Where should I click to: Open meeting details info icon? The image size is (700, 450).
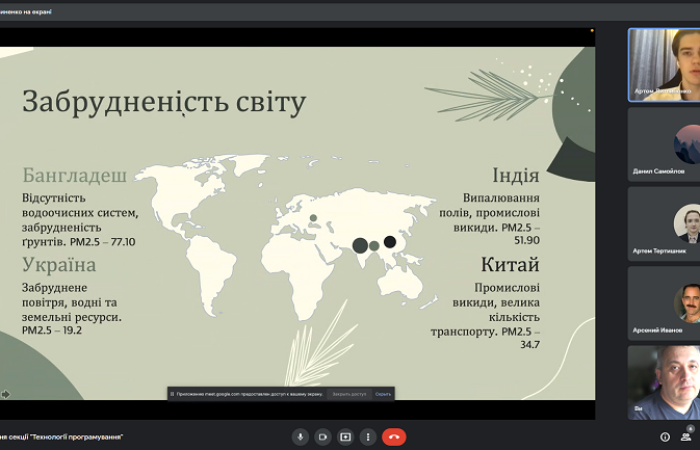(665, 437)
